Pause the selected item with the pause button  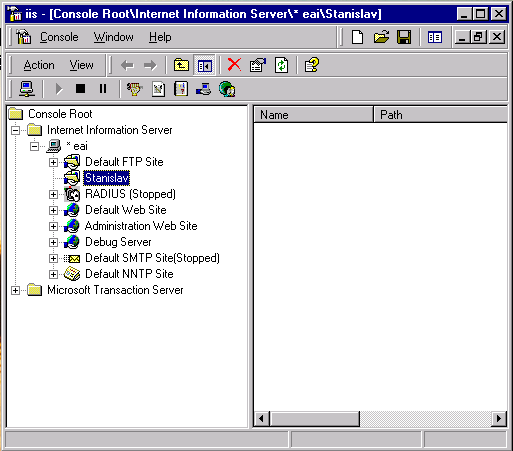[103, 89]
